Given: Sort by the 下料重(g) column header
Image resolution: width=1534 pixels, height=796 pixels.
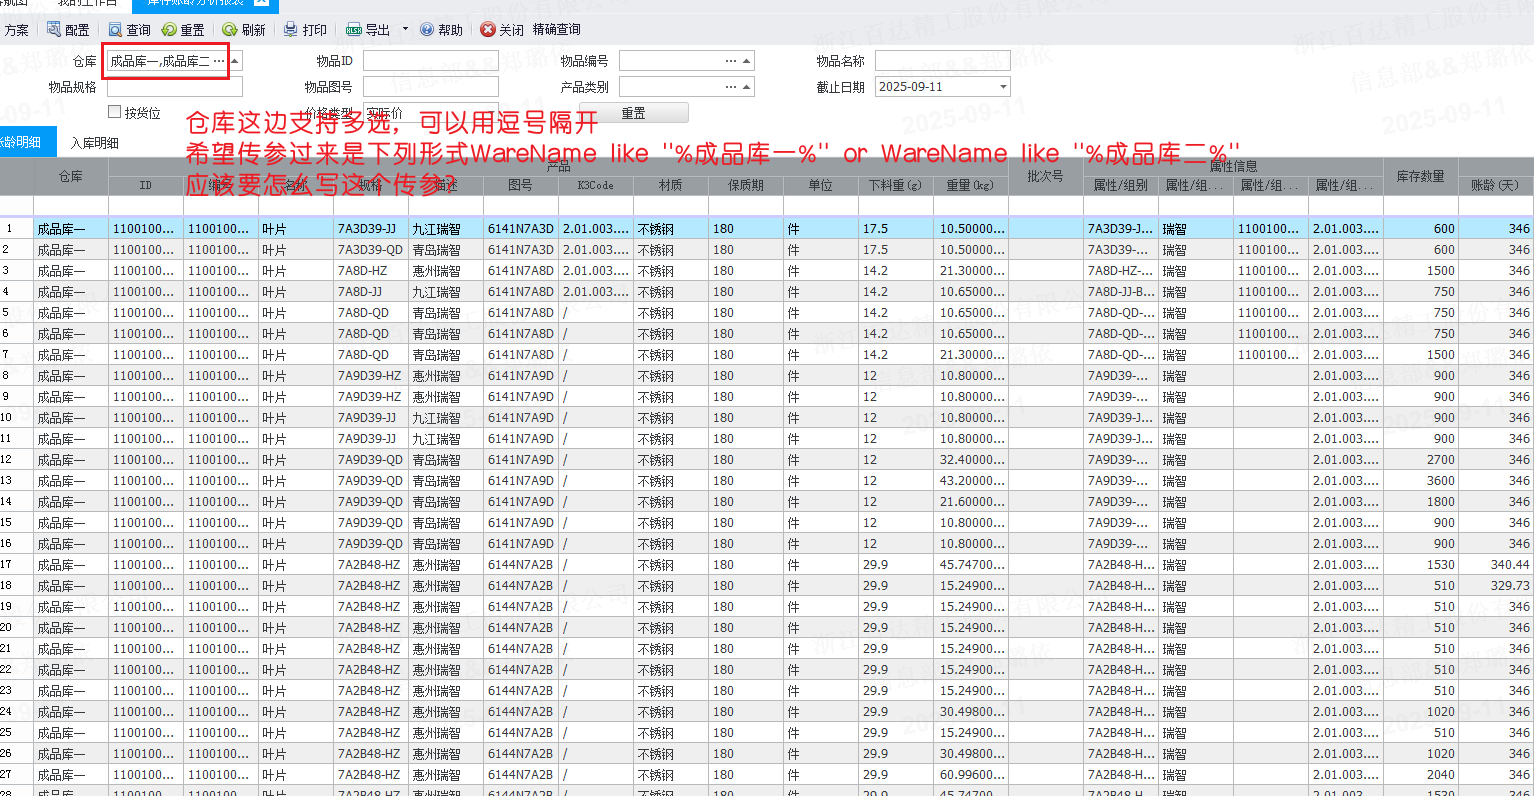Looking at the screenshot, I should coord(895,185).
